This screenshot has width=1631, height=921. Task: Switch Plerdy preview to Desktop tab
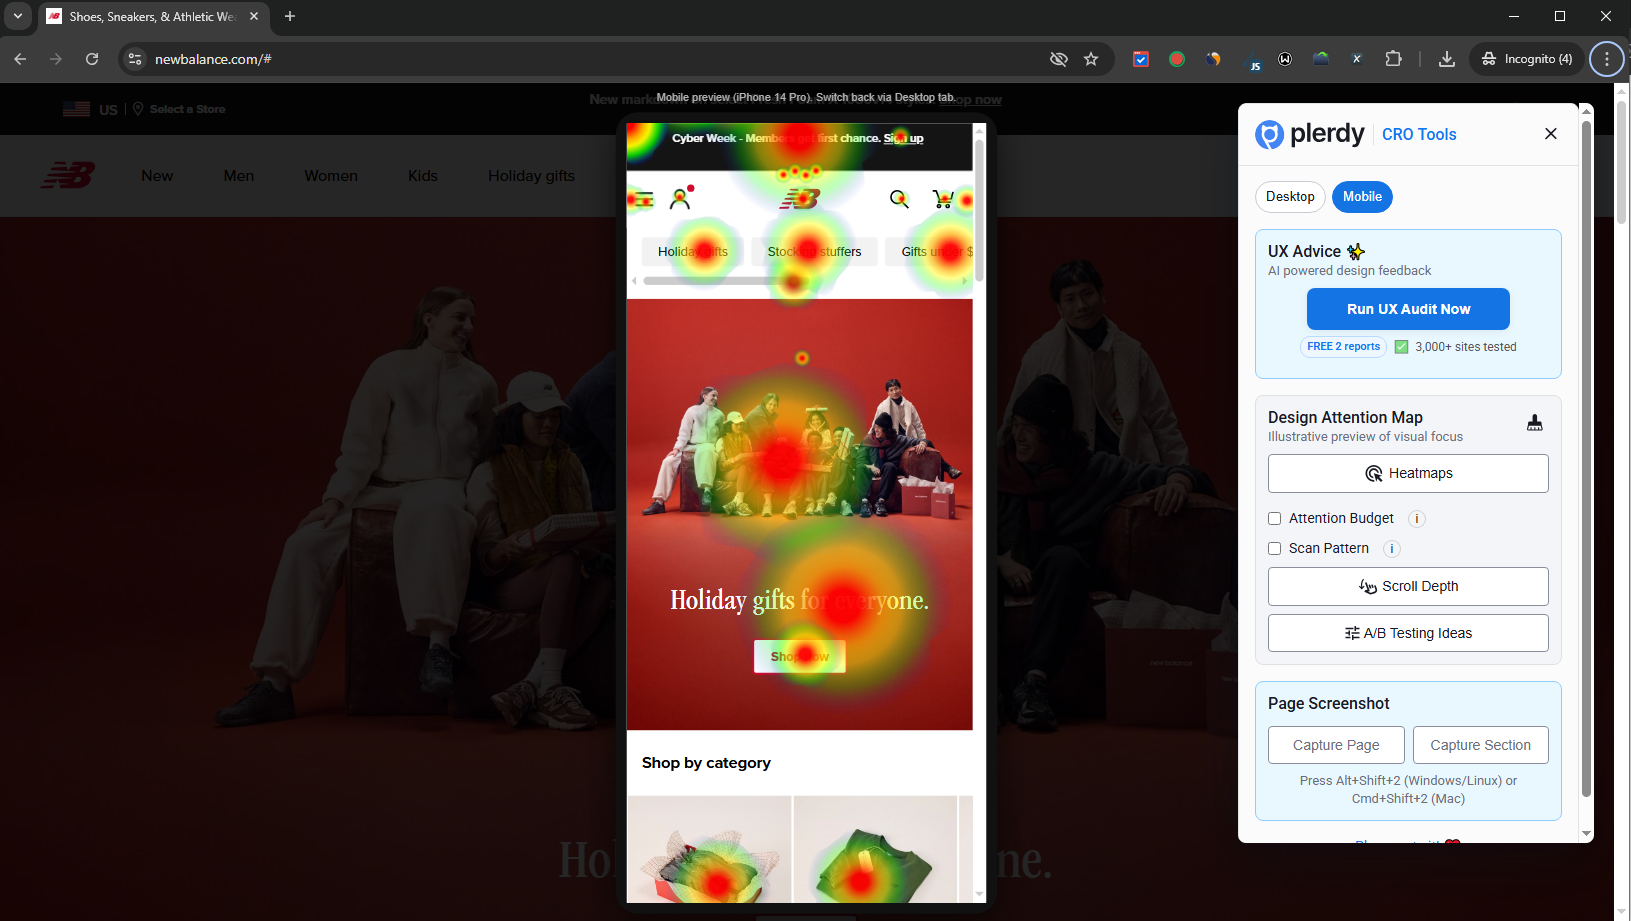pyautogui.click(x=1290, y=197)
